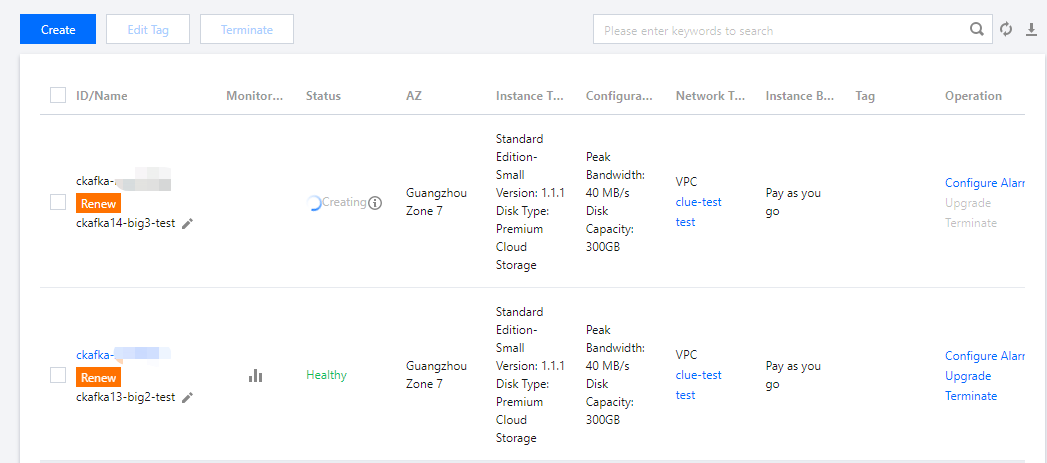
Task: Click Renew badge on ckafka14-big3-test
Action: [x=98, y=204]
